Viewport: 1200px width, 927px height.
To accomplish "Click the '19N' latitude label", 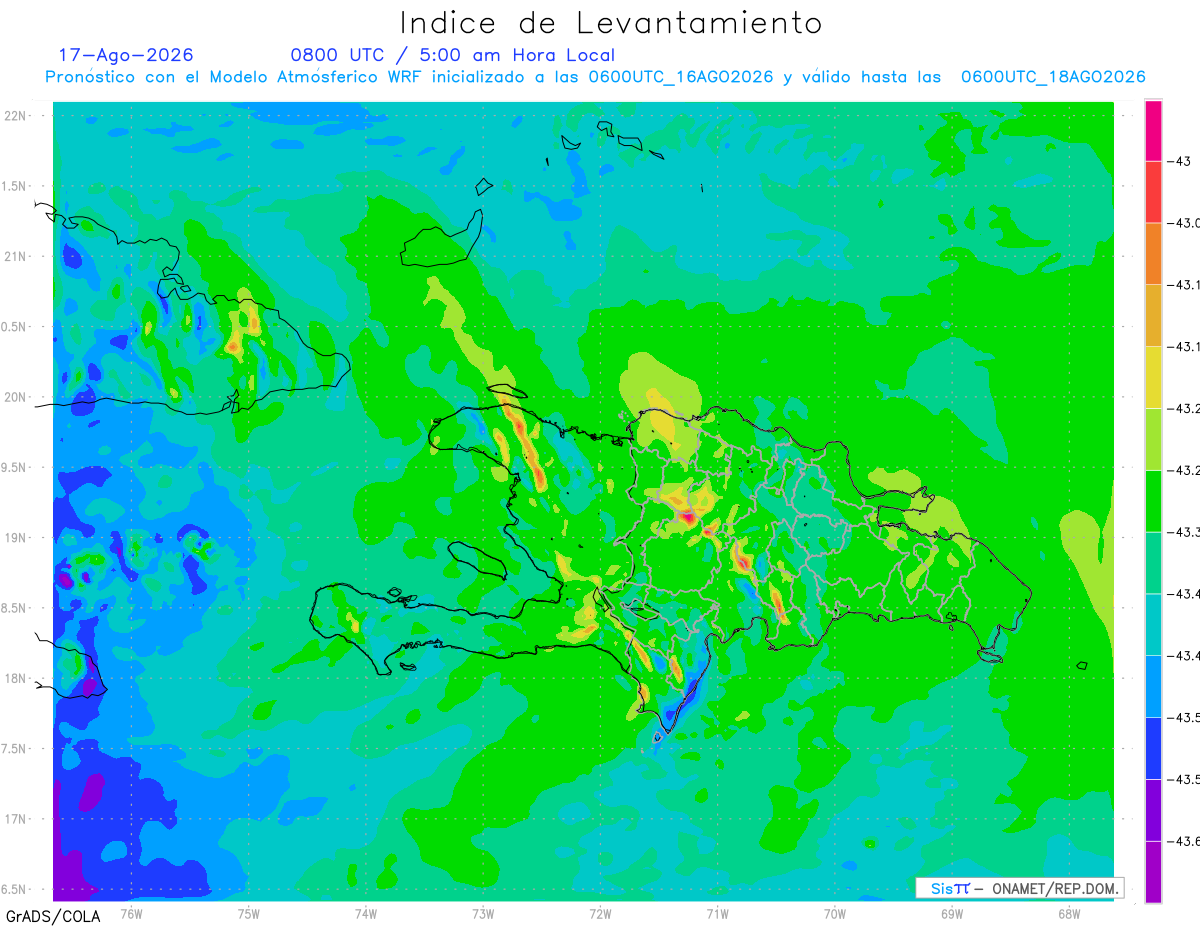I will (x=16, y=538).
